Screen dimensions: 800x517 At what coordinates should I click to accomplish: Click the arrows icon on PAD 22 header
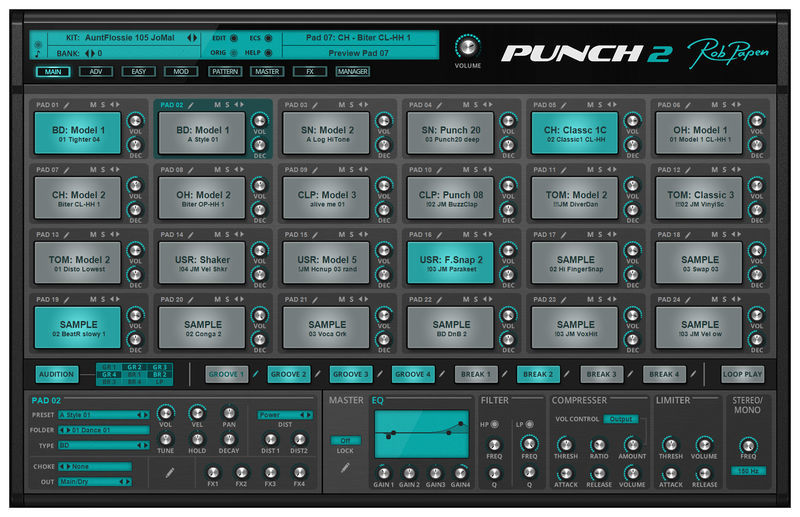(488, 299)
